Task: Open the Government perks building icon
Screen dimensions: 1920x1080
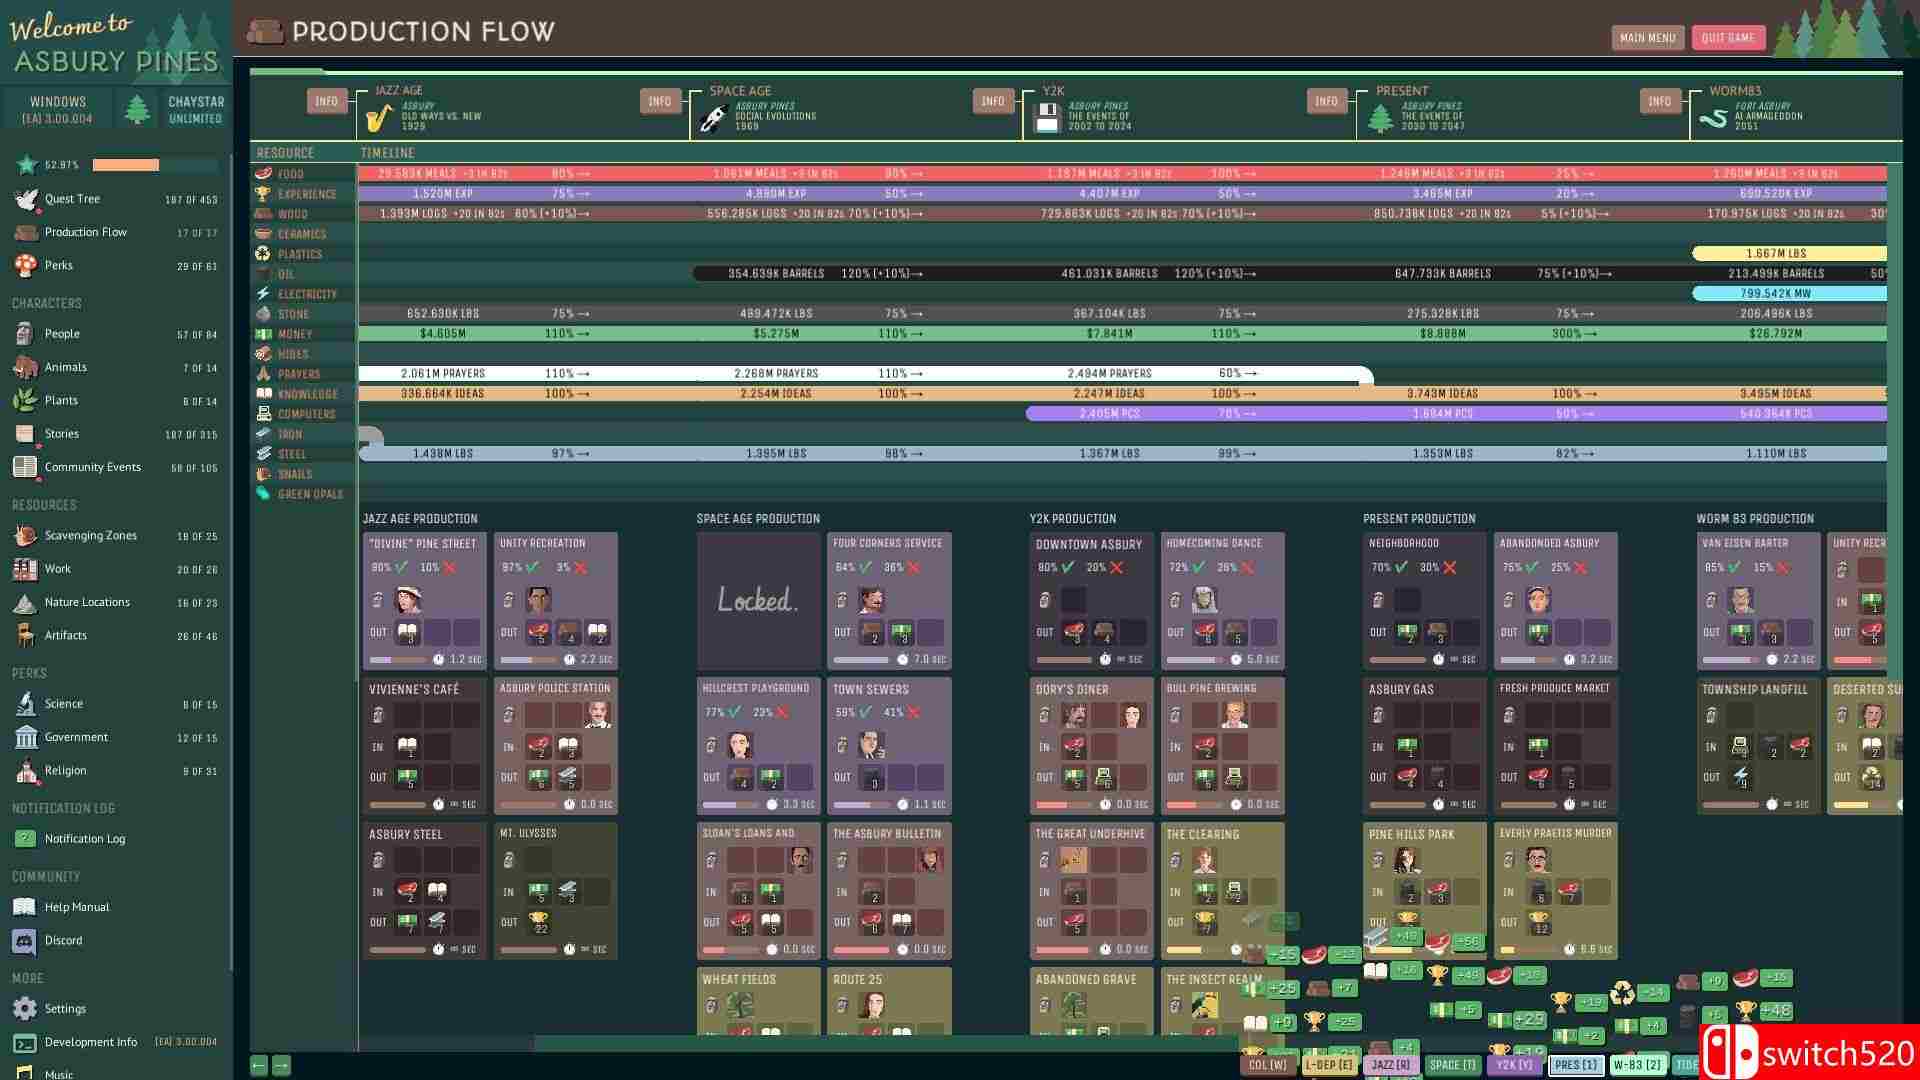Action: point(26,738)
